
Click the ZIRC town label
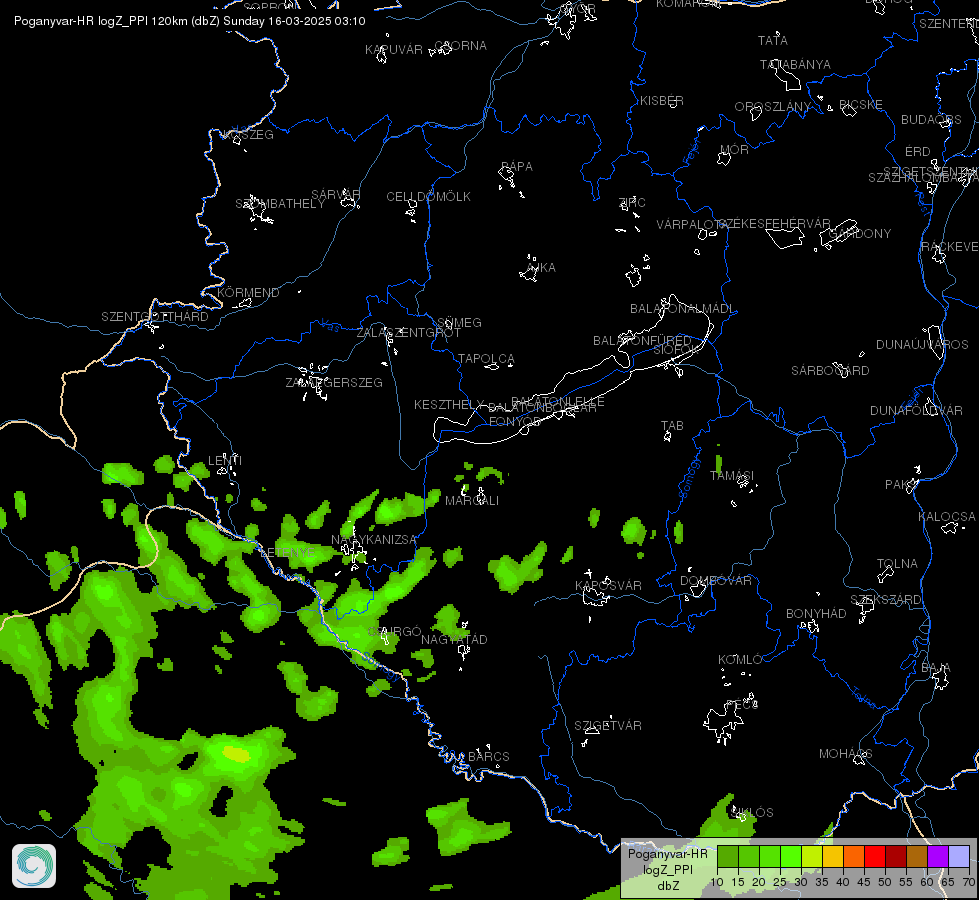point(632,202)
